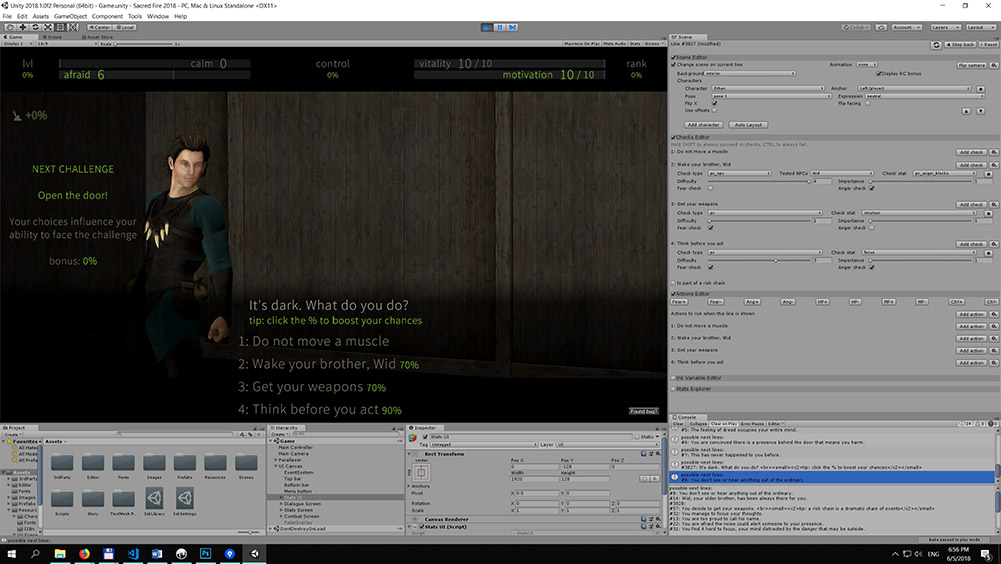Image resolution: width=1001 pixels, height=564 pixels.
Task: Enable 'Is part of a risk chain'
Action: 673,283
